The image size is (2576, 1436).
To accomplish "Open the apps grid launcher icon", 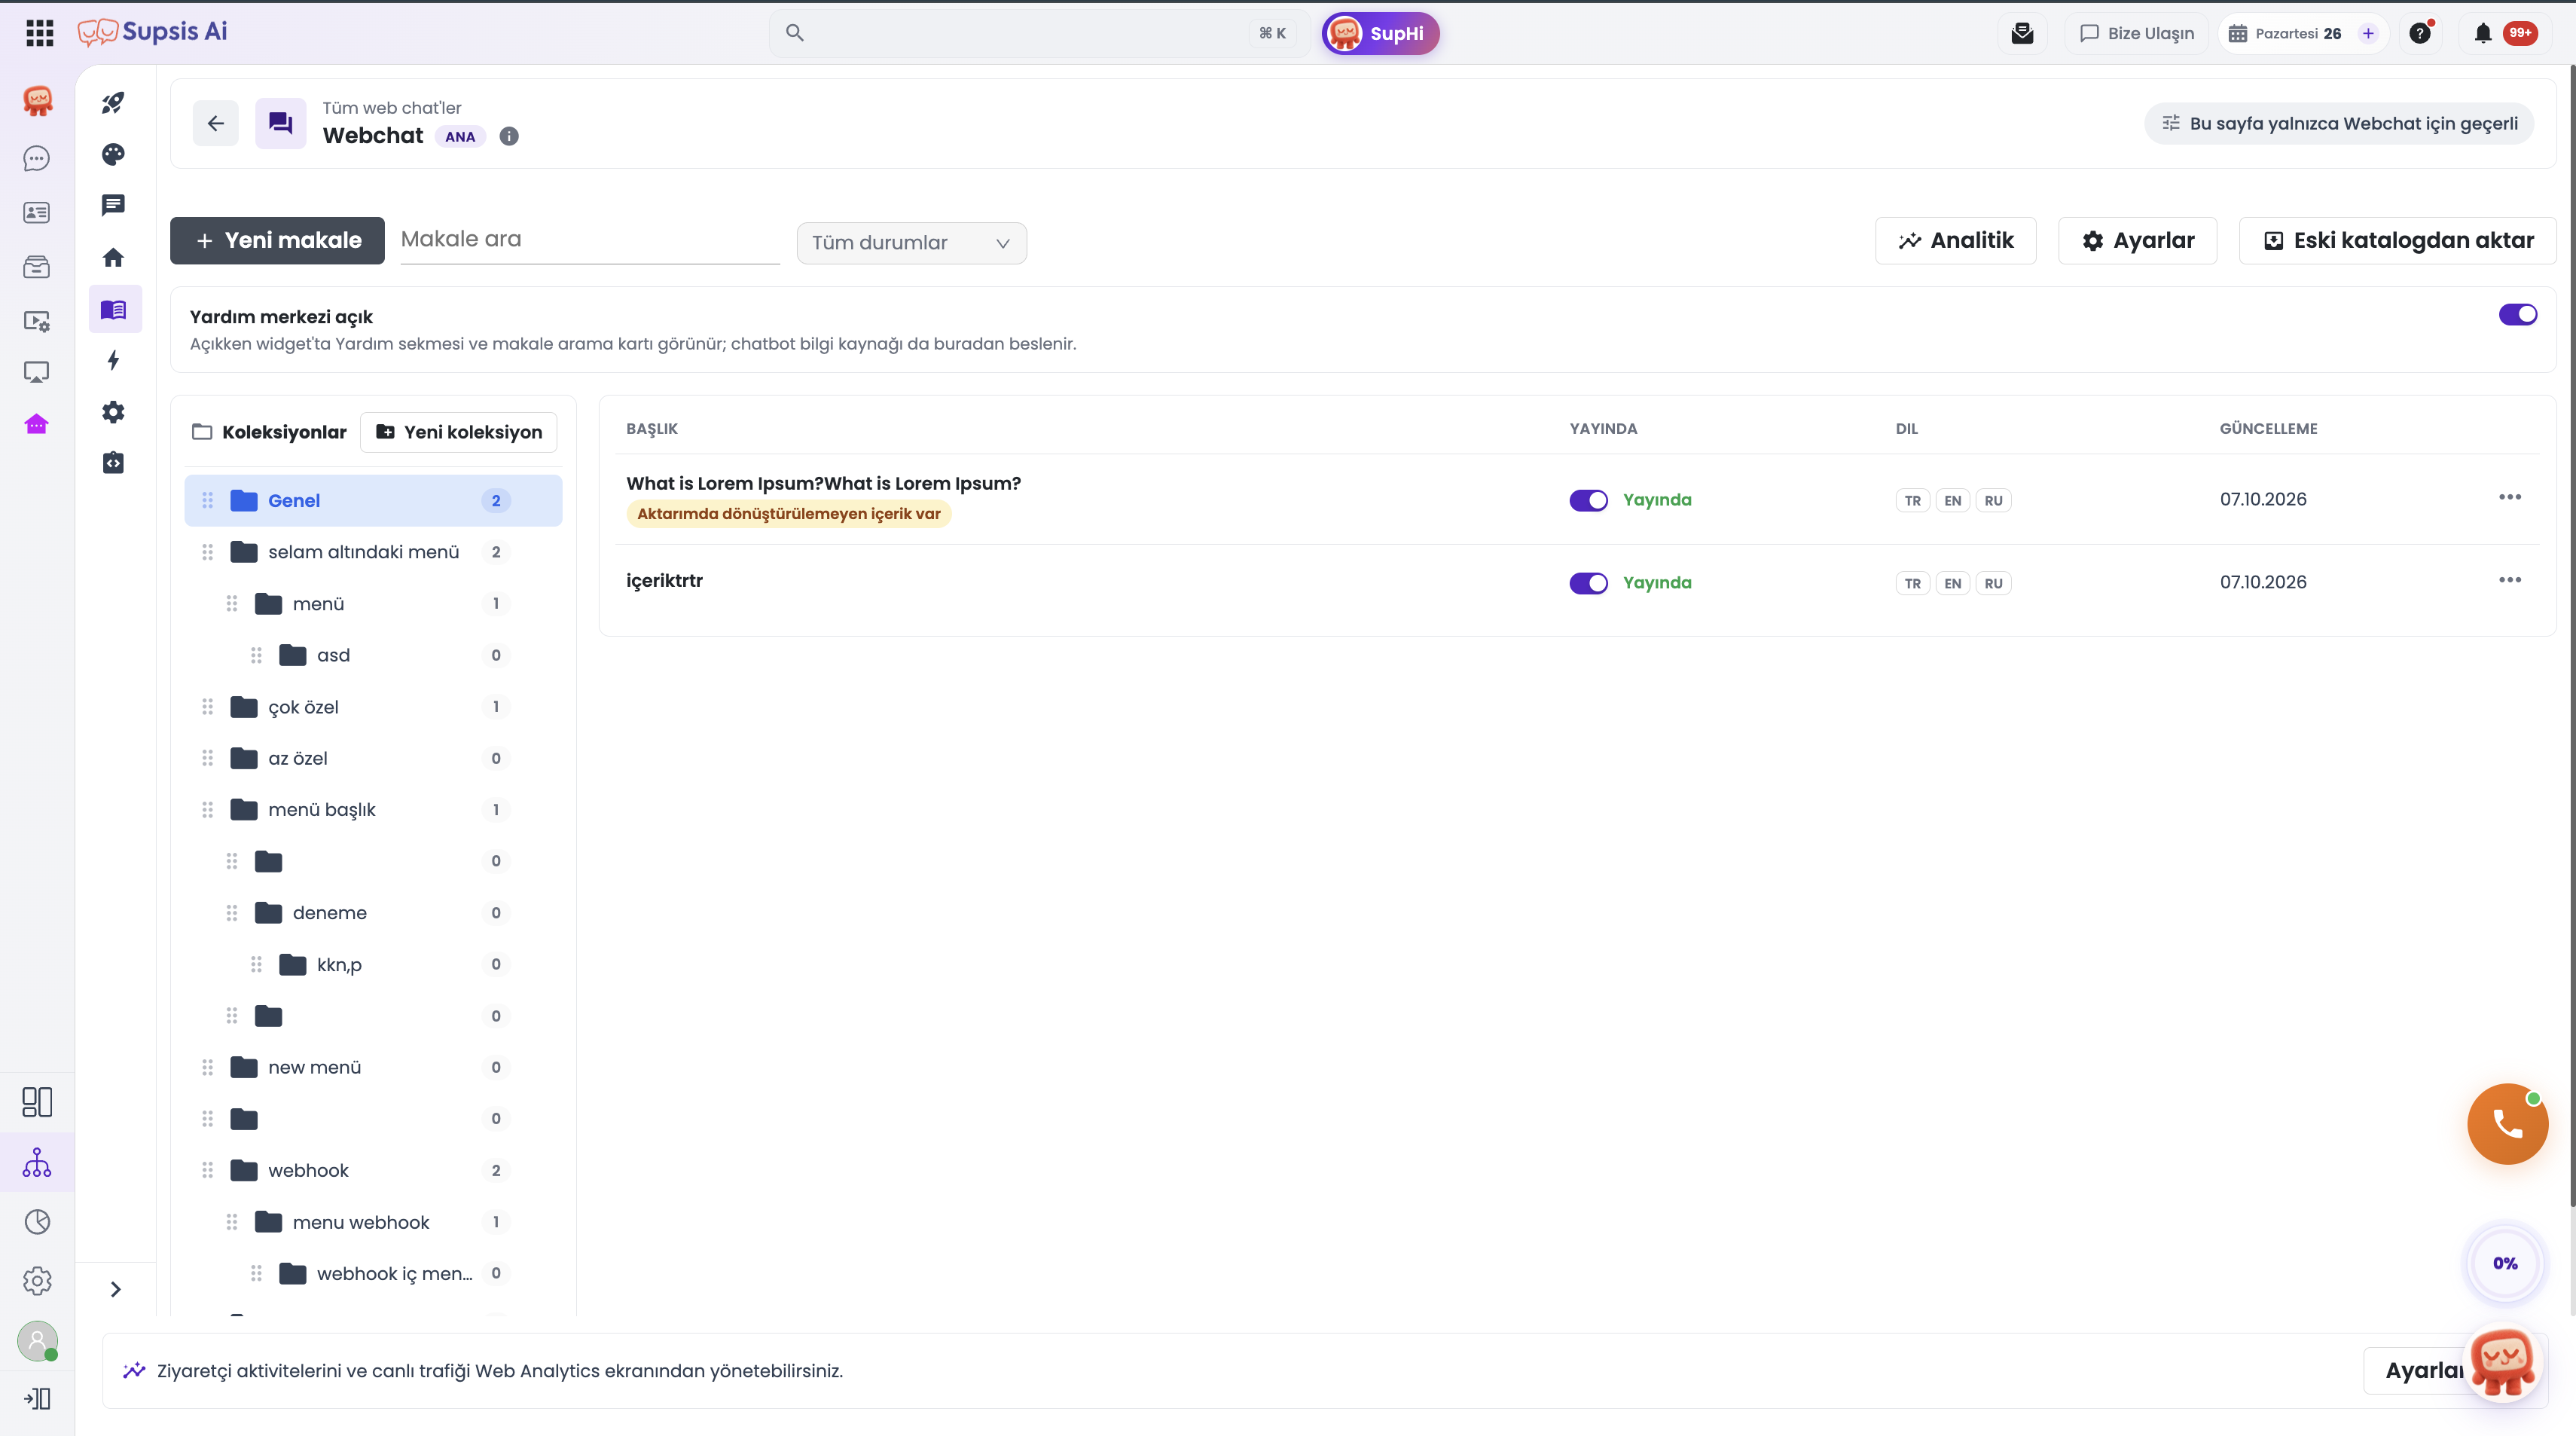I will (40, 33).
